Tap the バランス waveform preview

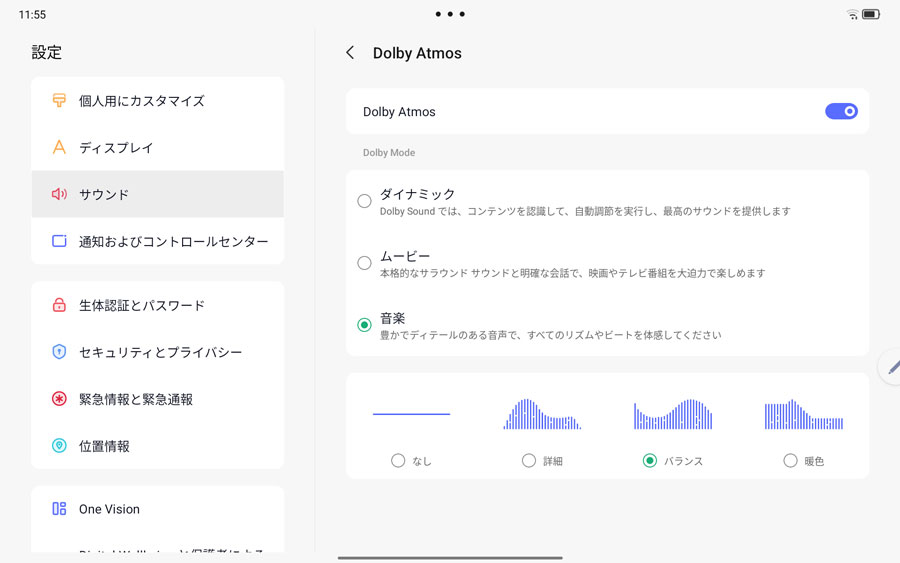click(673, 414)
